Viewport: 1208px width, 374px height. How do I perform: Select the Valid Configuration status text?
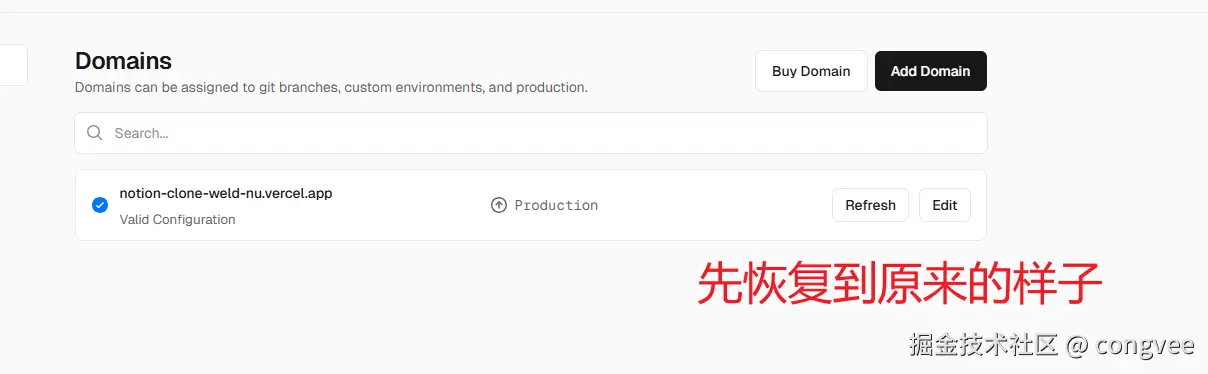(178, 219)
